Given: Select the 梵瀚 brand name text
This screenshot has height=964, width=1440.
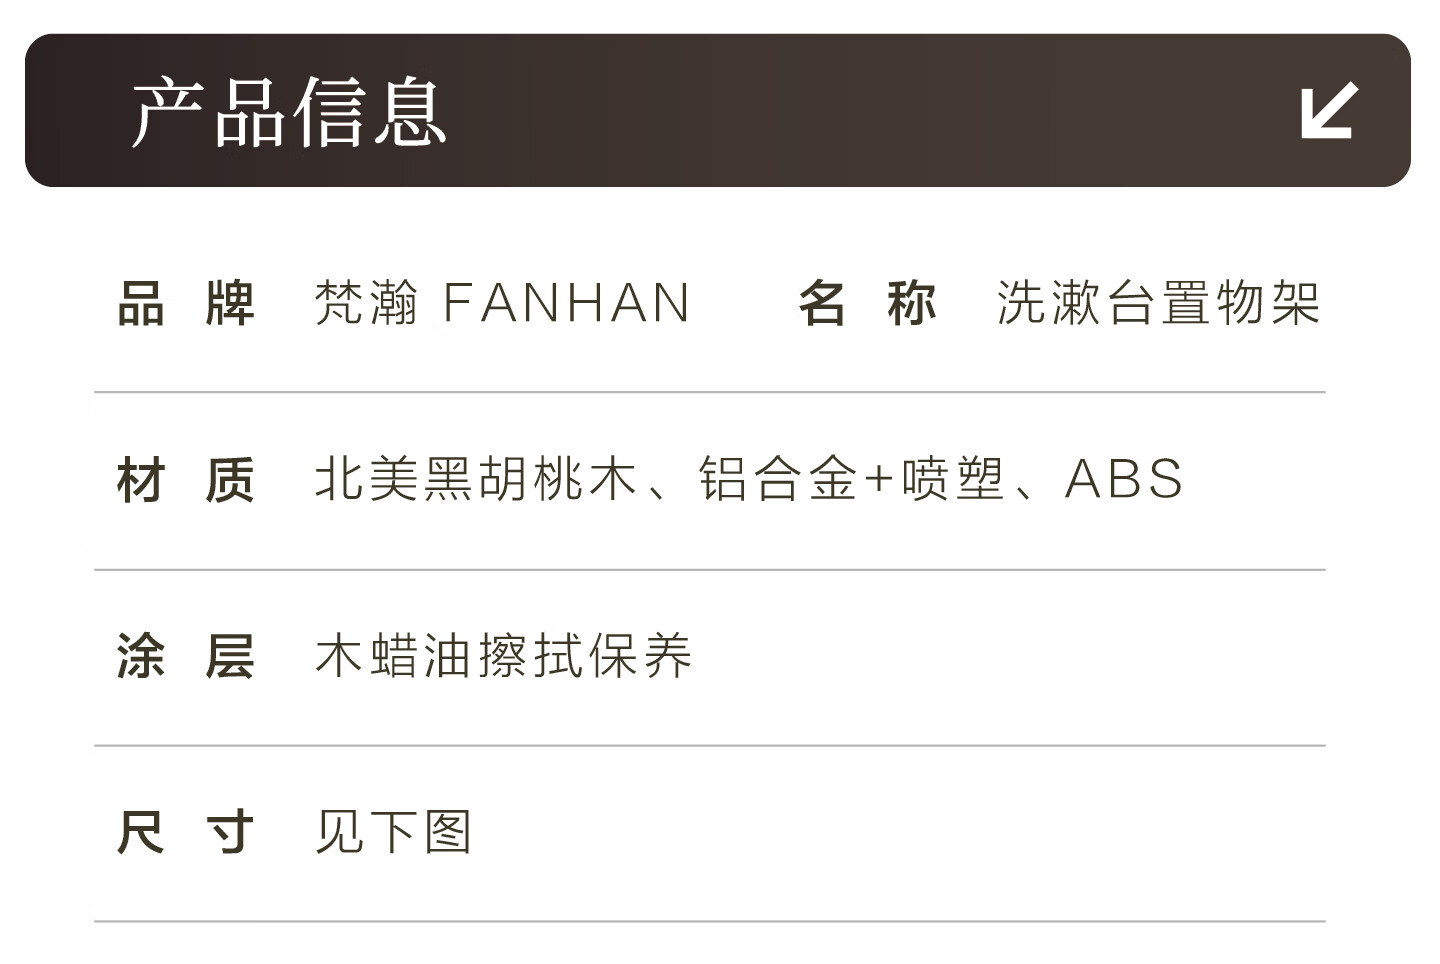Looking at the screenshot, I should point(366,303).
